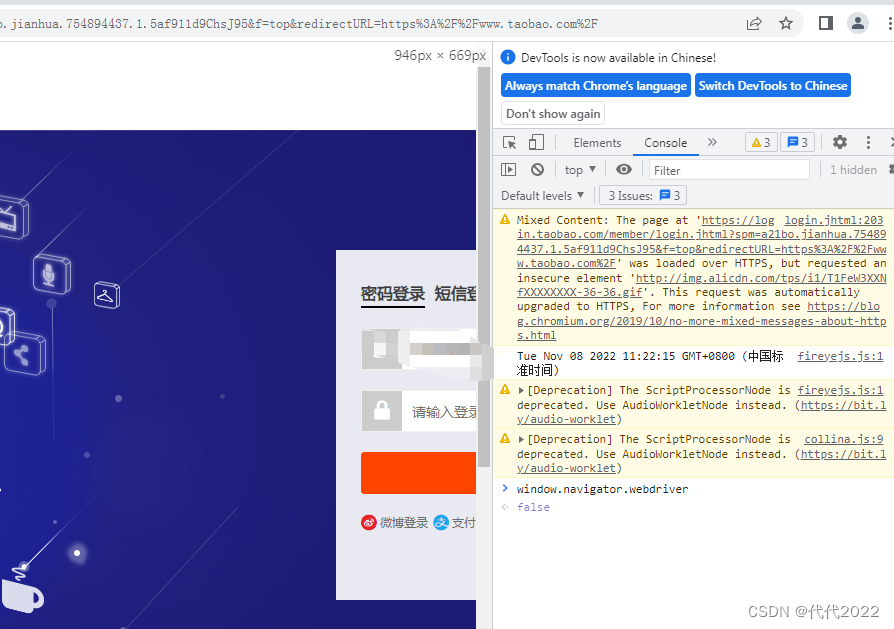Open DevTools settings gear
Screen dimensions: 894x629
[x=840, y=142]
